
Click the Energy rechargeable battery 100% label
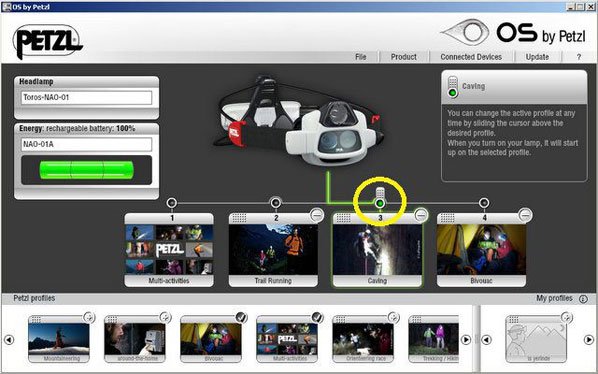pos(77,129)
